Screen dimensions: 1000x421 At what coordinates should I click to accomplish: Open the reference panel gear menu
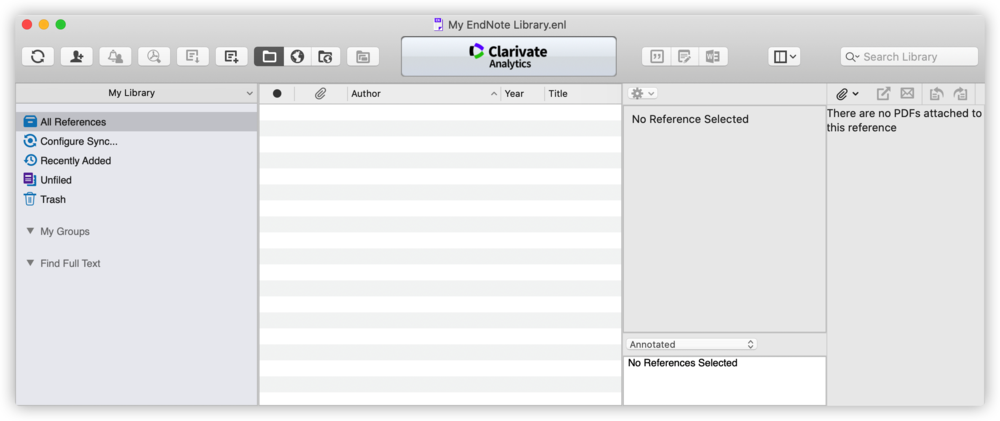[642, 94]
